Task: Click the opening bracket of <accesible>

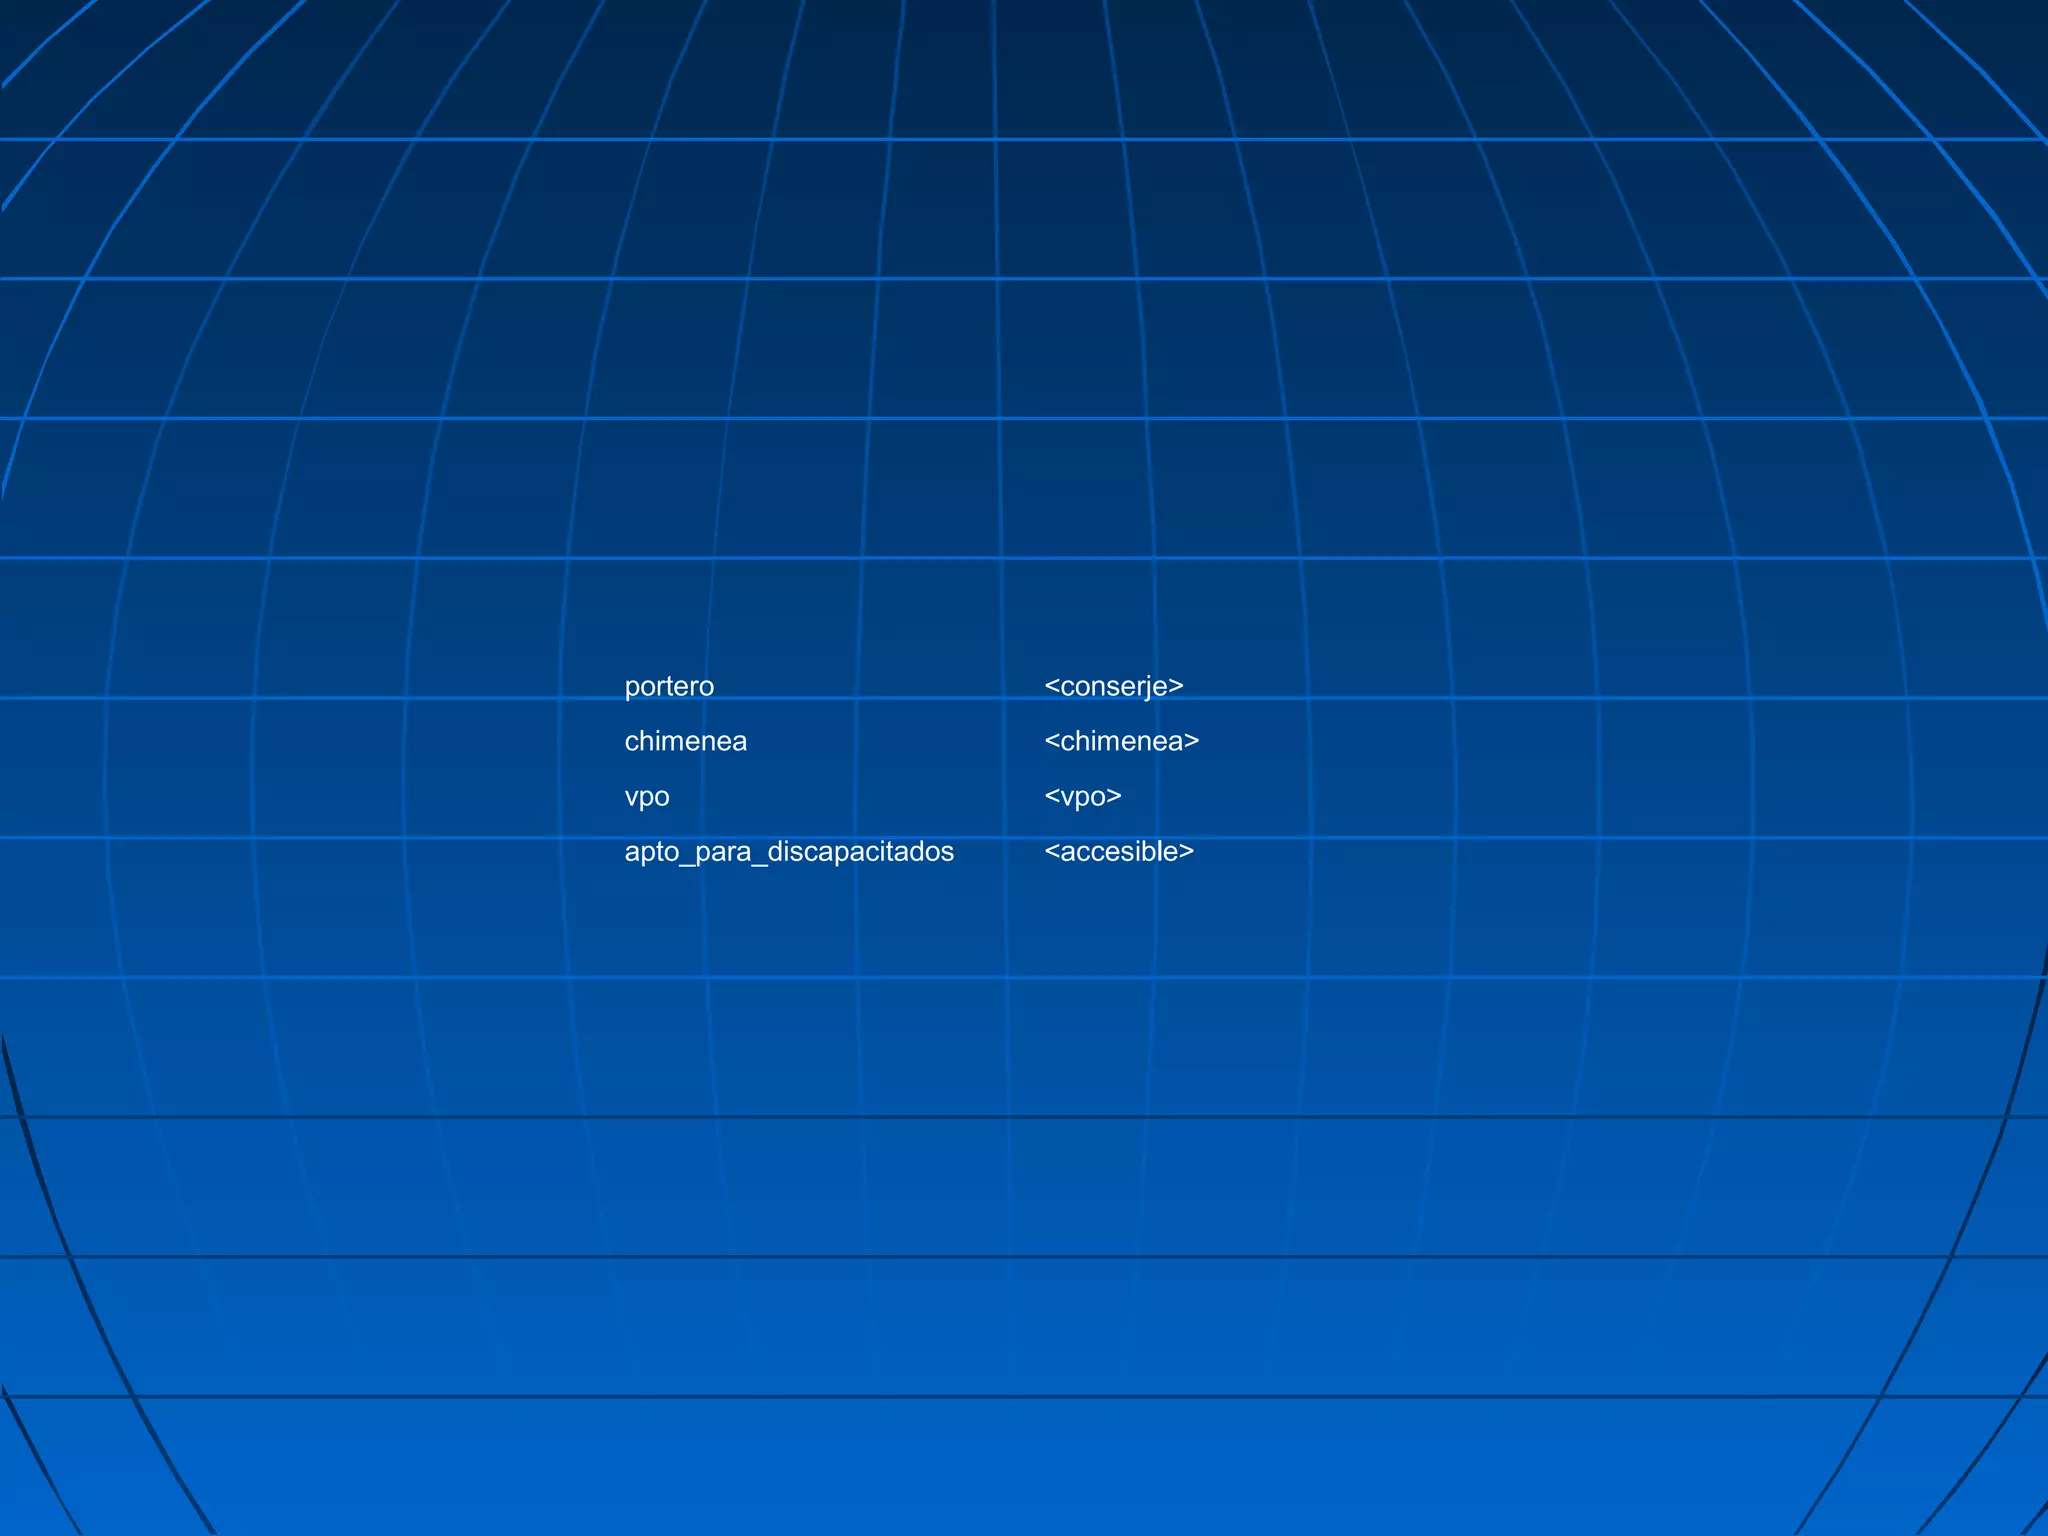Action: (x=1051, y=852)
